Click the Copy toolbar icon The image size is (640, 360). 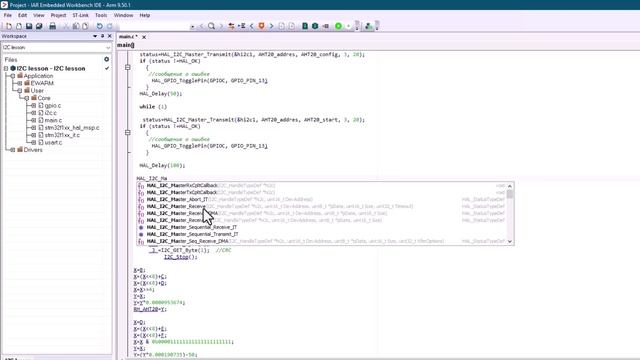76,26
